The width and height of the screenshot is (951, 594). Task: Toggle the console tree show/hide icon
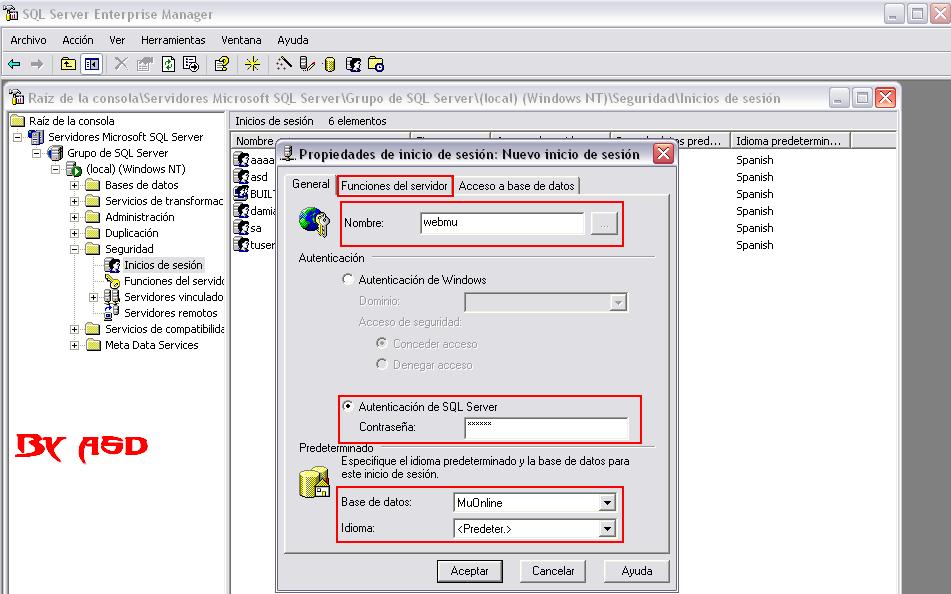click(x=92, y=64)
